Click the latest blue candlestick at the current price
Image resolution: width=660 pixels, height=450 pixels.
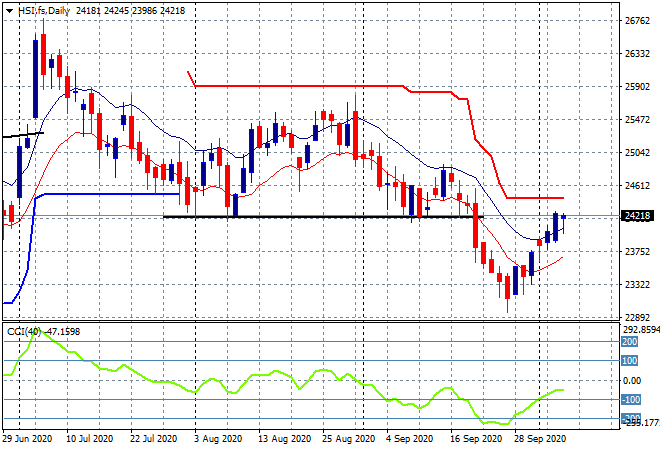point(564,217)
